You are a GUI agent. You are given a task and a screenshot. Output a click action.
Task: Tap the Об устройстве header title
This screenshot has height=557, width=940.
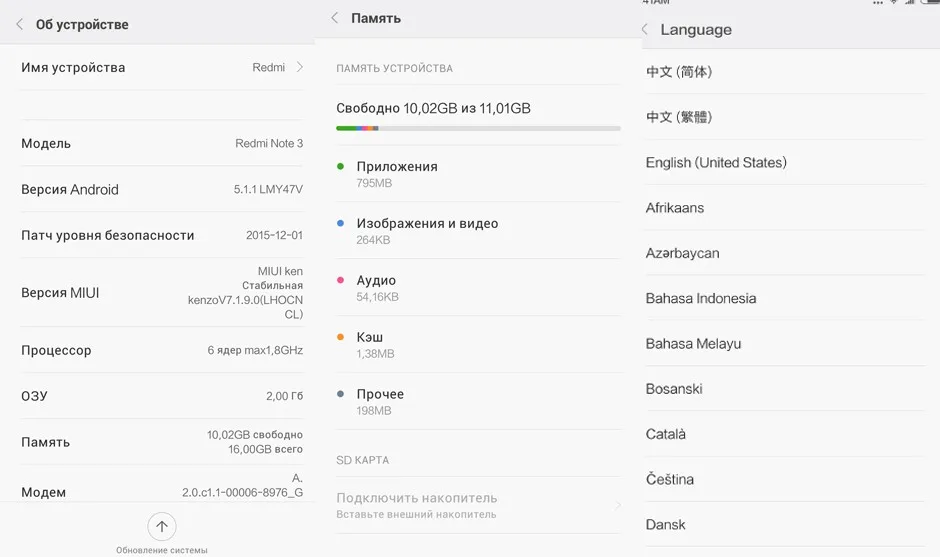click(82, 25)
